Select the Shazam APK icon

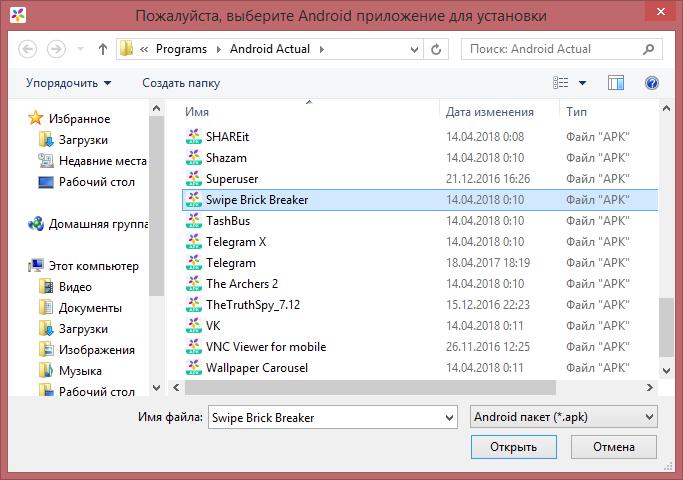[x=194, y=157]
